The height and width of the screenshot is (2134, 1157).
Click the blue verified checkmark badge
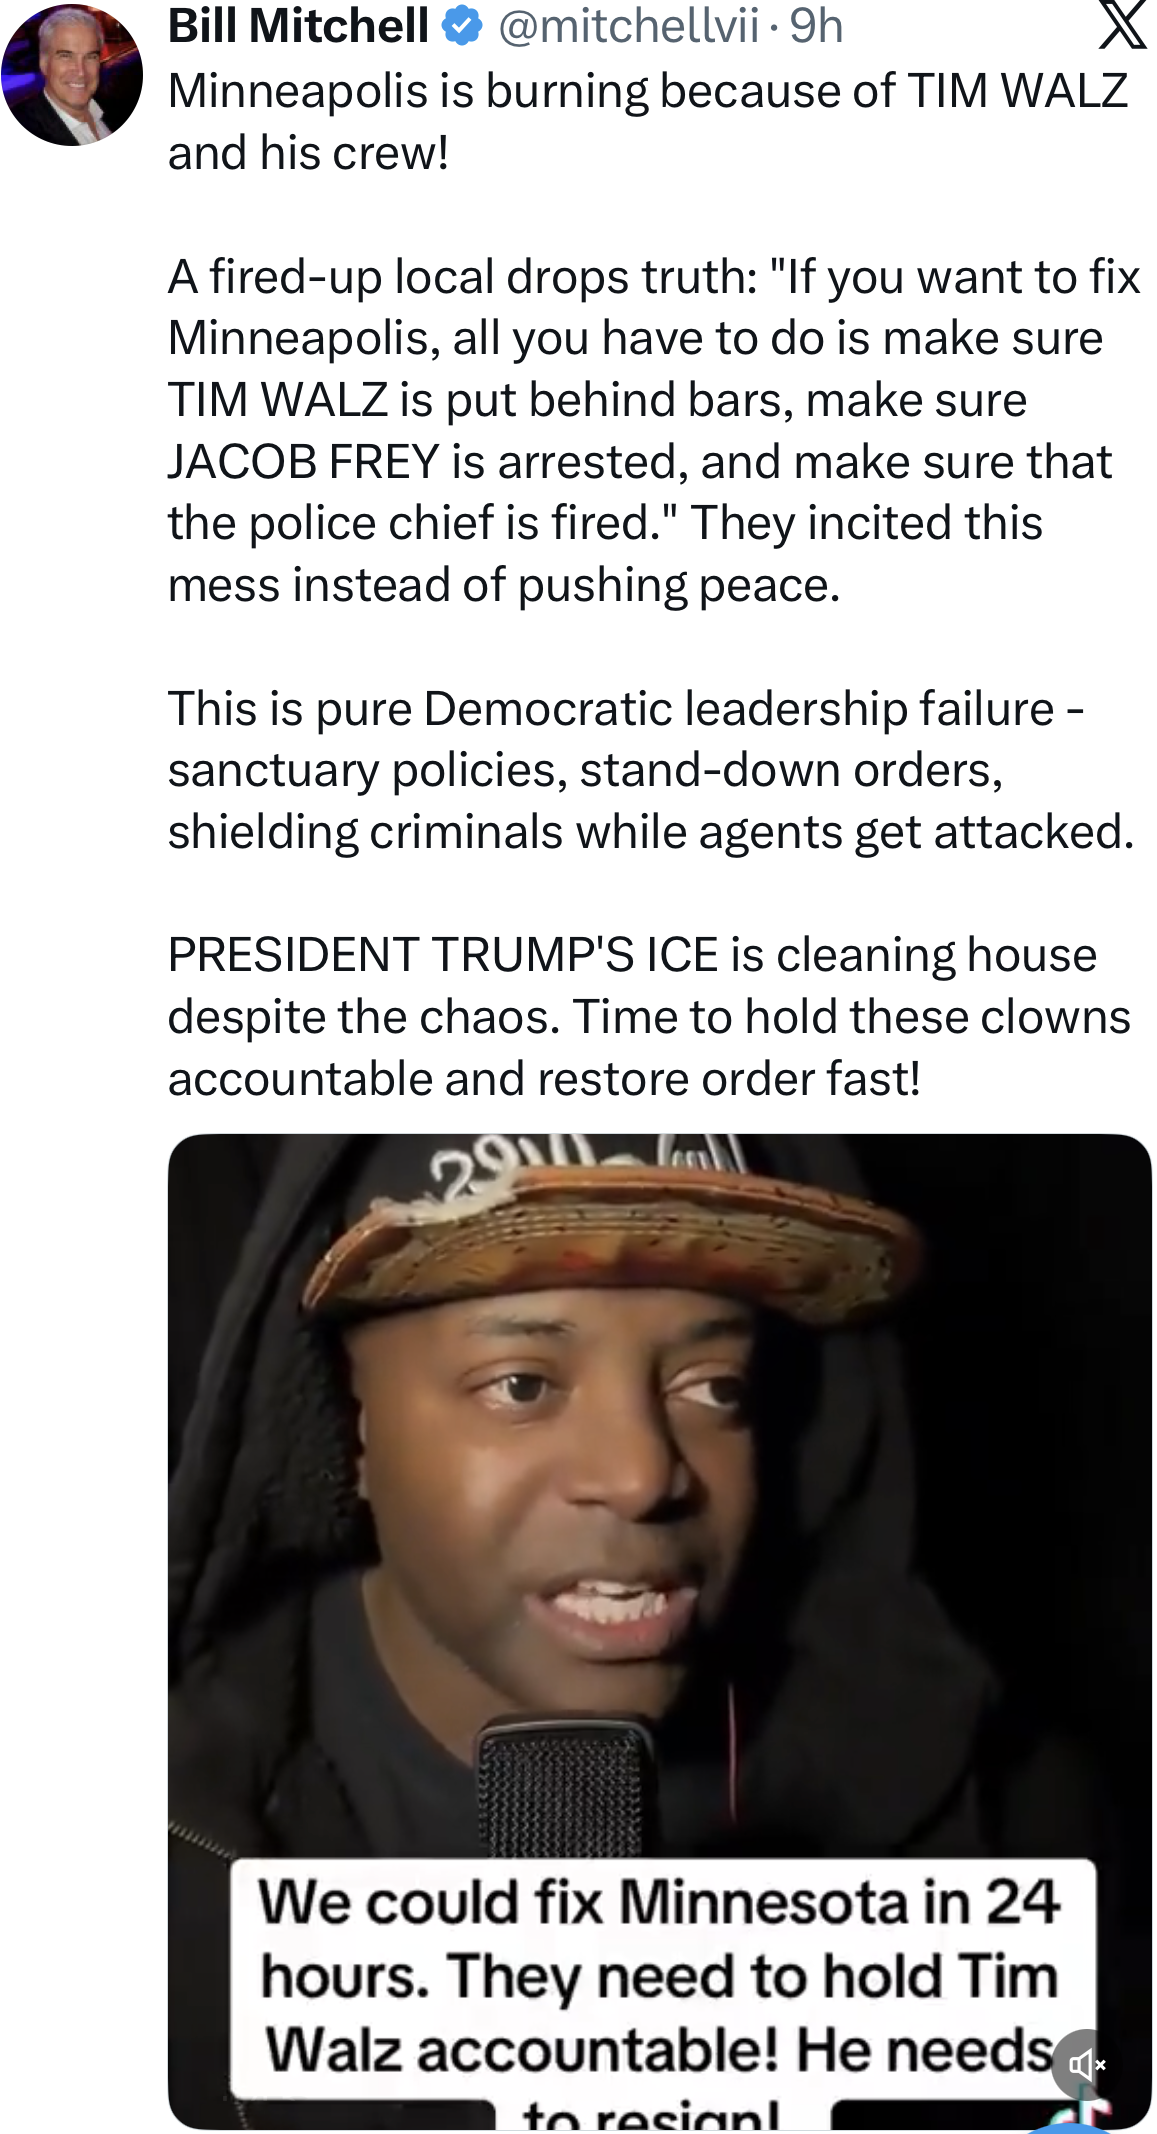[462, 26]
